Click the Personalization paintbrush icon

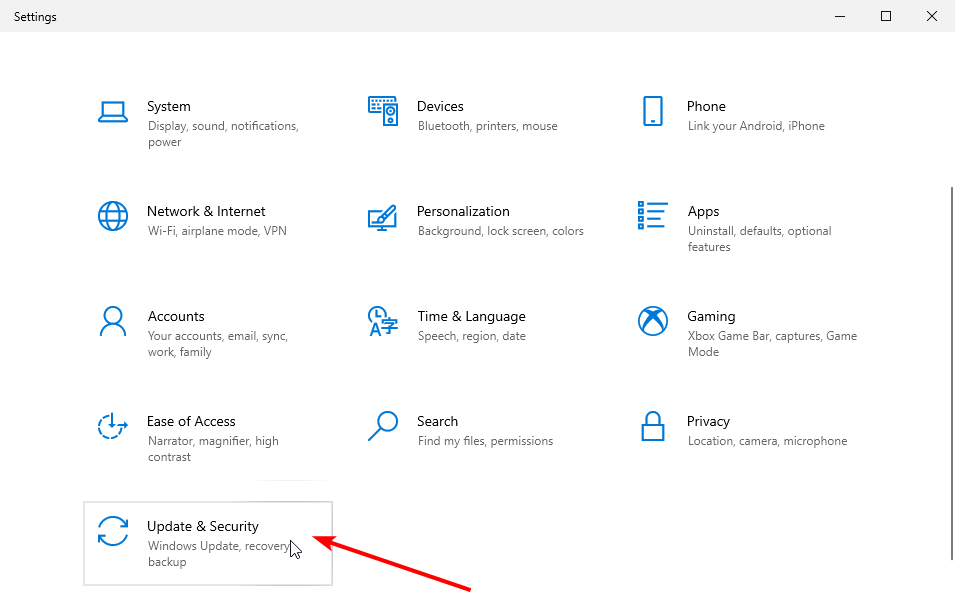pyautogui.click(x=383, y=217)
